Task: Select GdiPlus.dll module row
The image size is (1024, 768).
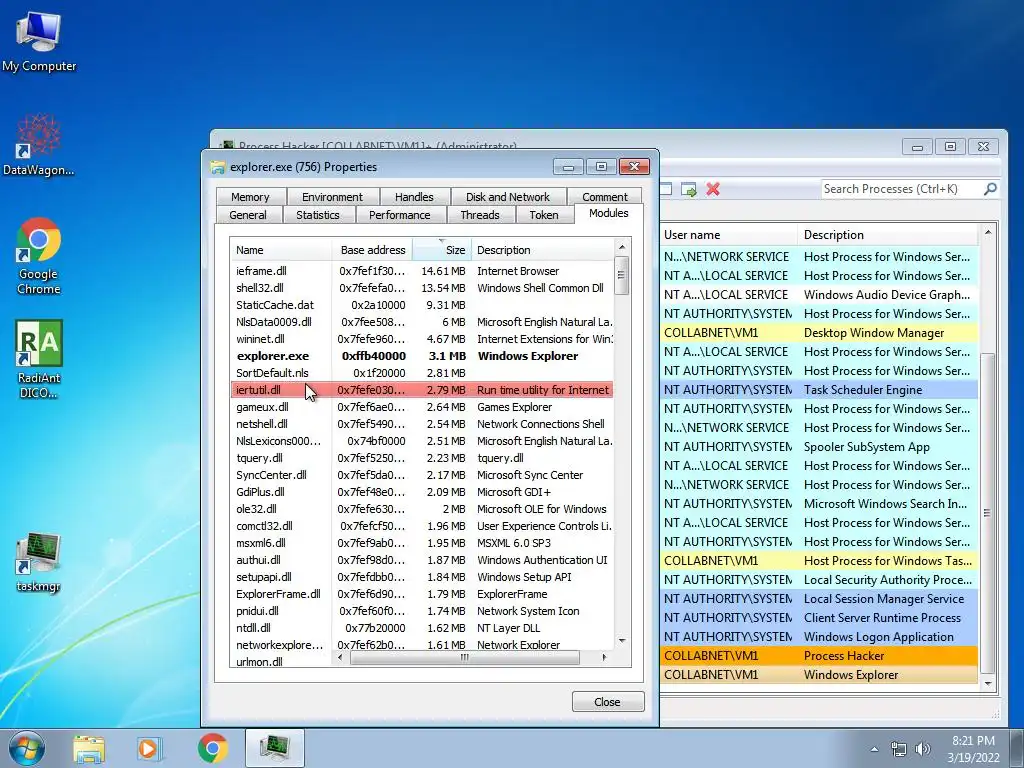Action: 422,492
